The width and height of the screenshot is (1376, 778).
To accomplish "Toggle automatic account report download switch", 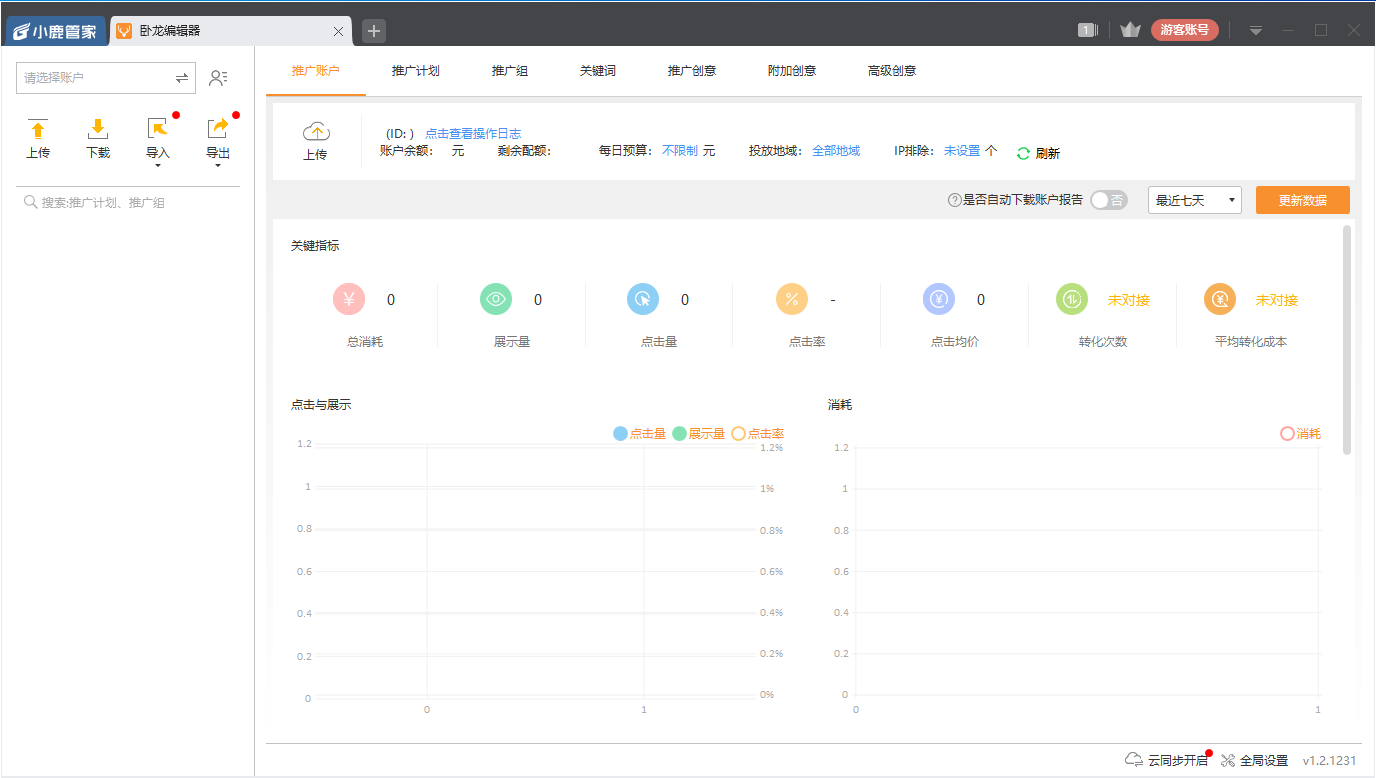I will point(1108,200).
